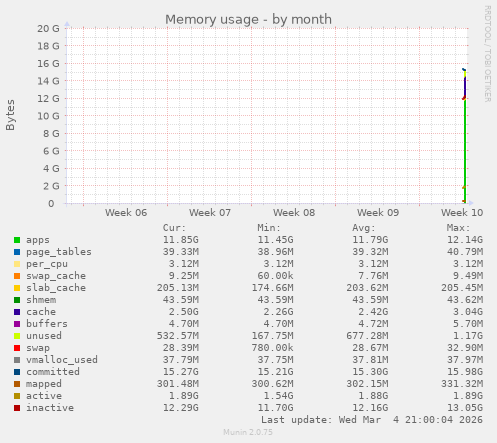The width and height of the screenshot is (497, 443).
Task: Click the unused lime legend swatch
Action: (17, 336)
